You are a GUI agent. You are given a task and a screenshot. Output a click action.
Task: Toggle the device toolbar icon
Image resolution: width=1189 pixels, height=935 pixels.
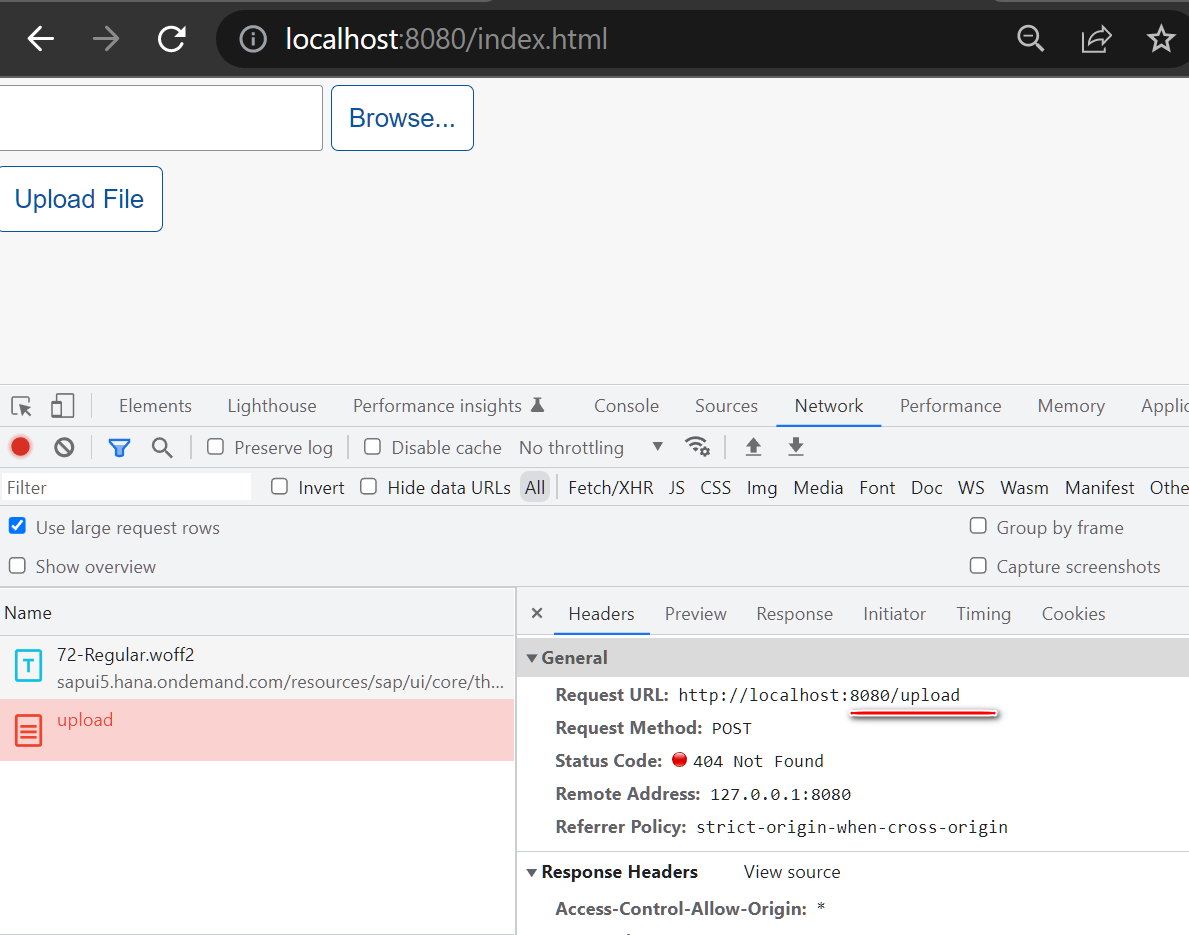point(63,406)
